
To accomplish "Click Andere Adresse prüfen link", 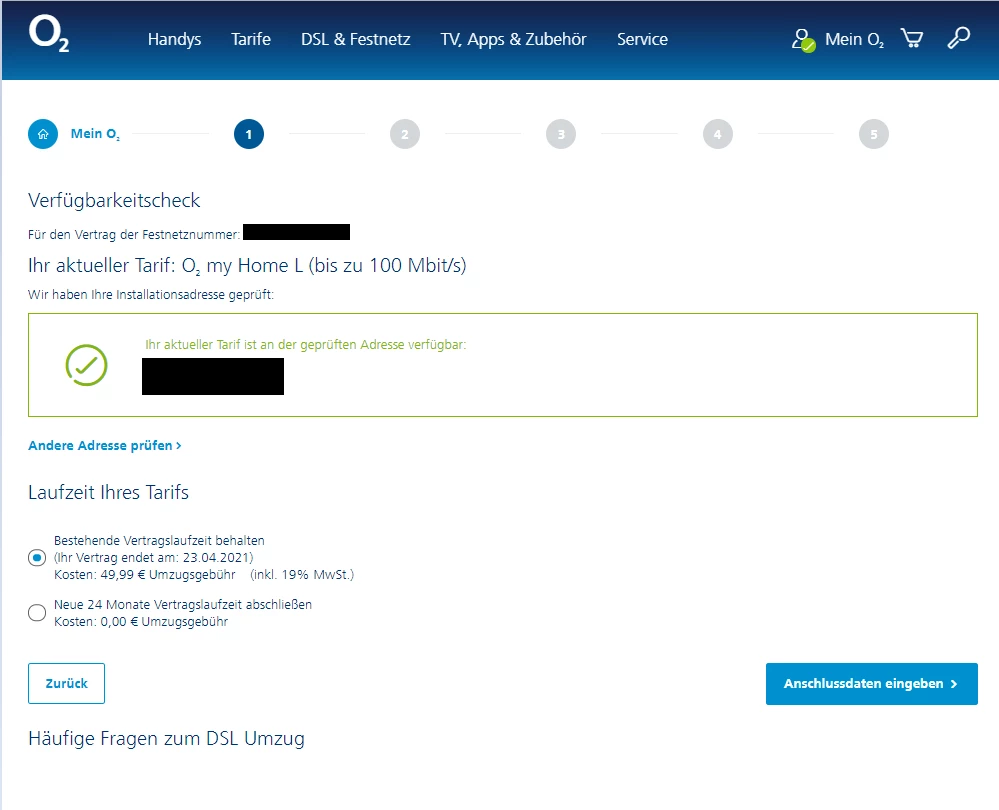I will (x=104, y=445).
